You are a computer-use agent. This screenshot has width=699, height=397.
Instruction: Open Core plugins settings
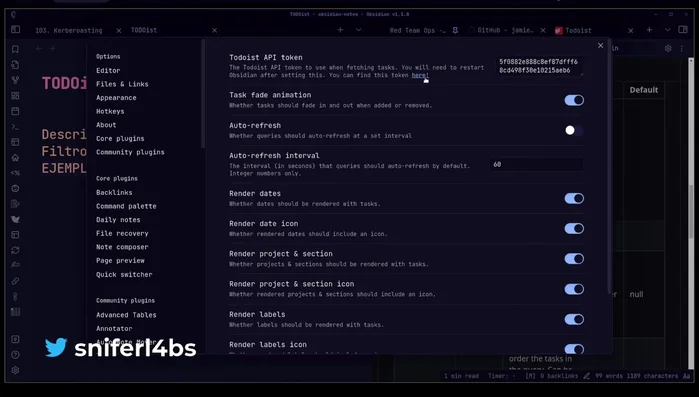pos(120,139)
